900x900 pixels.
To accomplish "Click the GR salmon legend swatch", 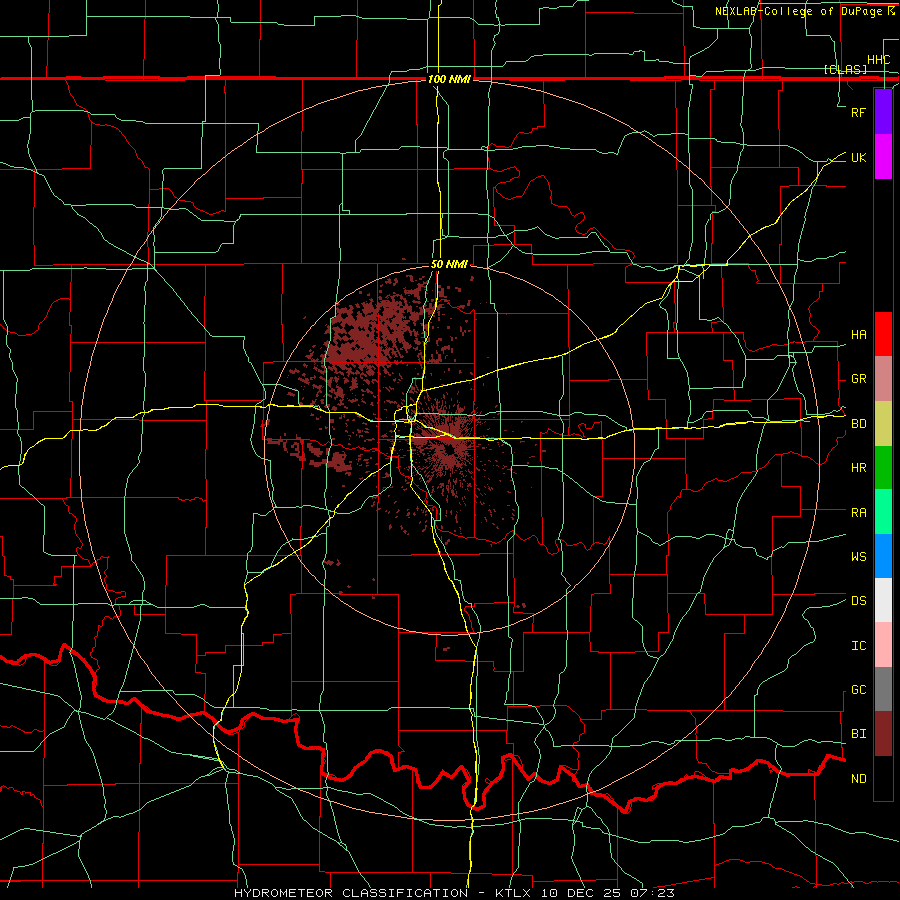I will 883,378.
